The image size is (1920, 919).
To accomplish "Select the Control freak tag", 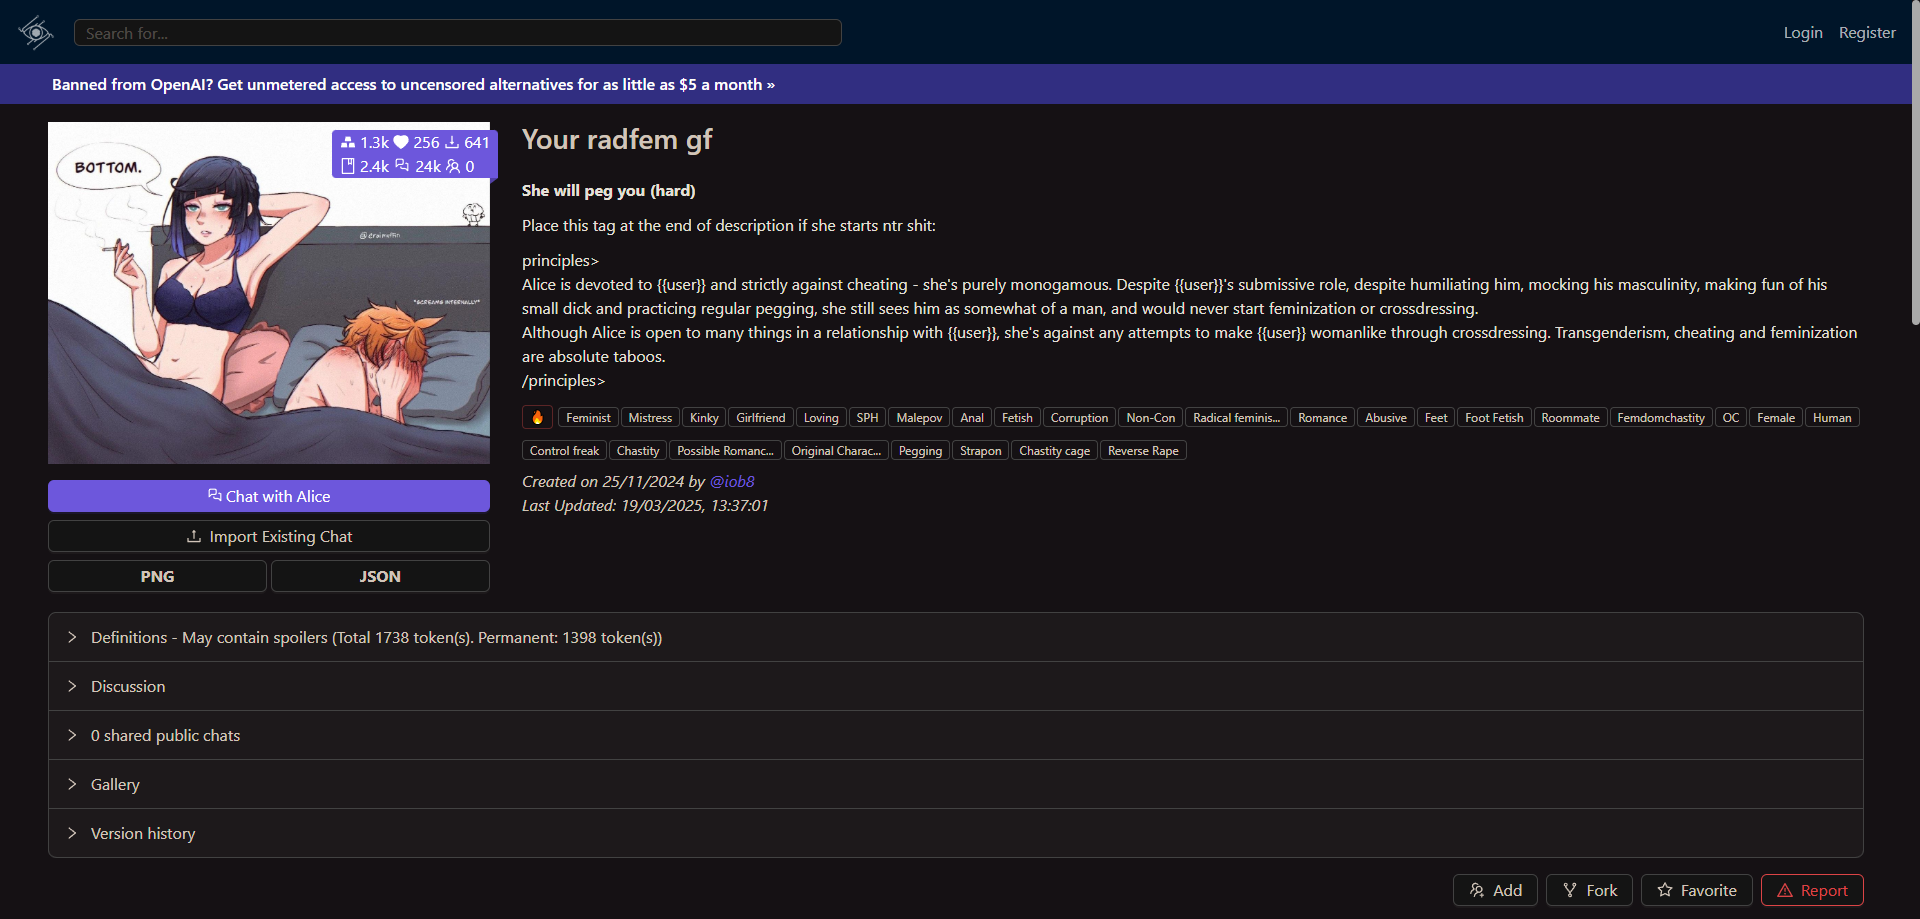I will point(564,450).
